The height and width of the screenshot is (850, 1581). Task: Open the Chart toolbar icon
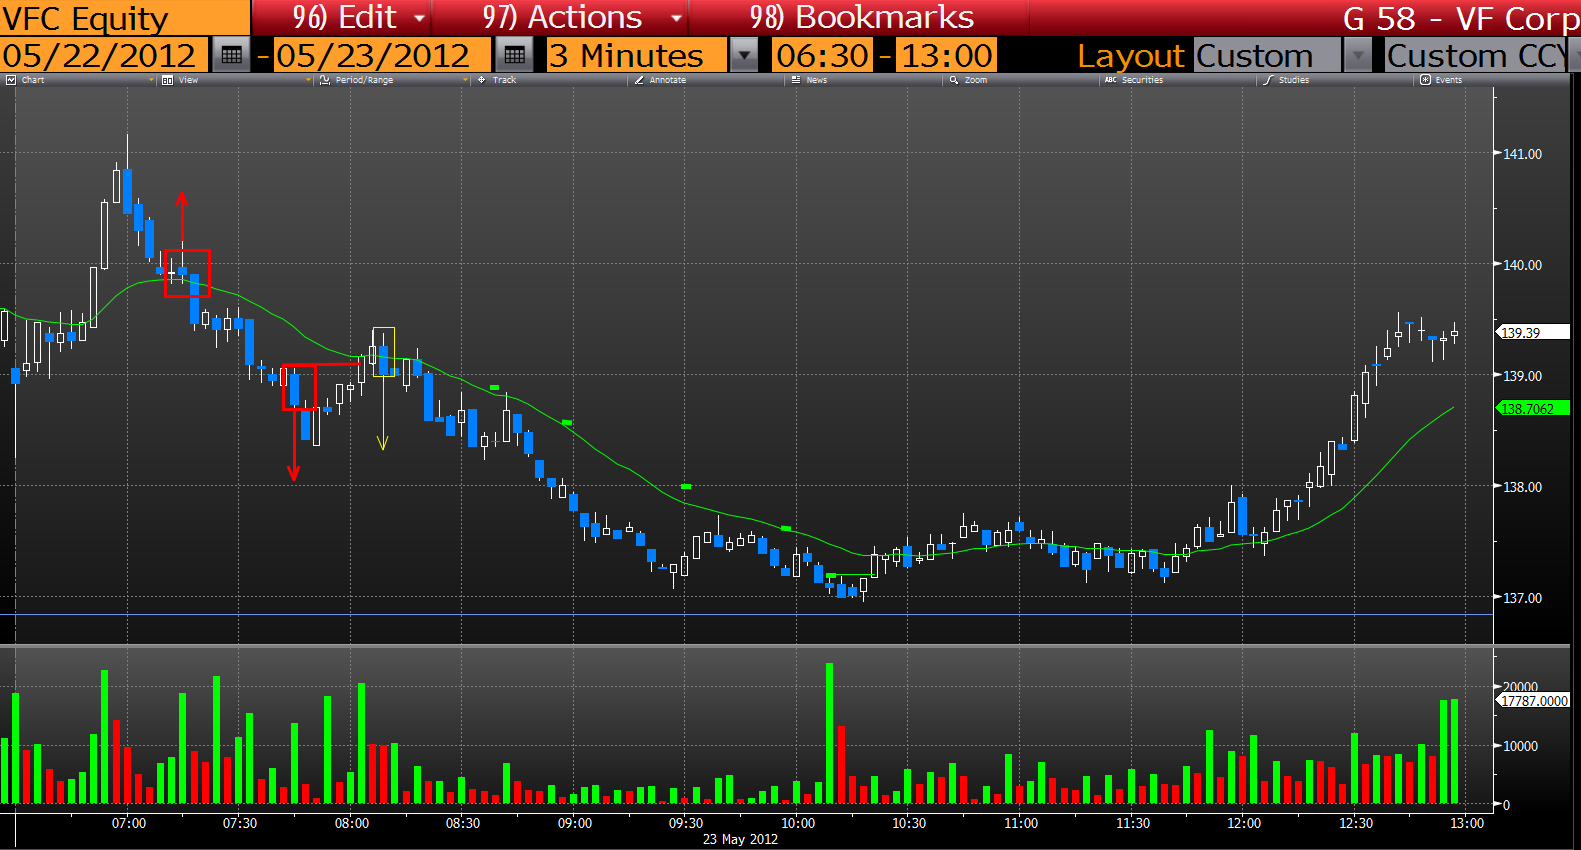point(11,80)
